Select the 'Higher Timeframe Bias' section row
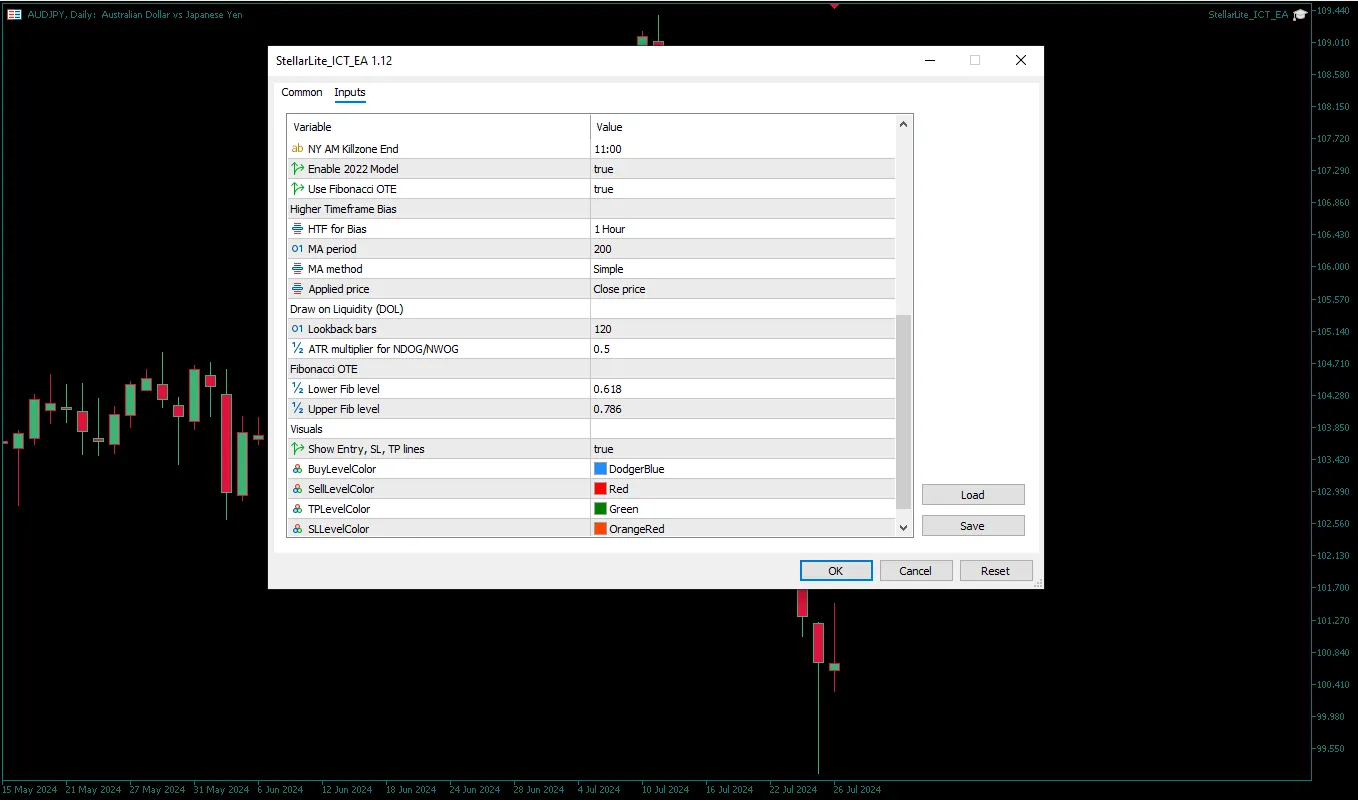 592,209
